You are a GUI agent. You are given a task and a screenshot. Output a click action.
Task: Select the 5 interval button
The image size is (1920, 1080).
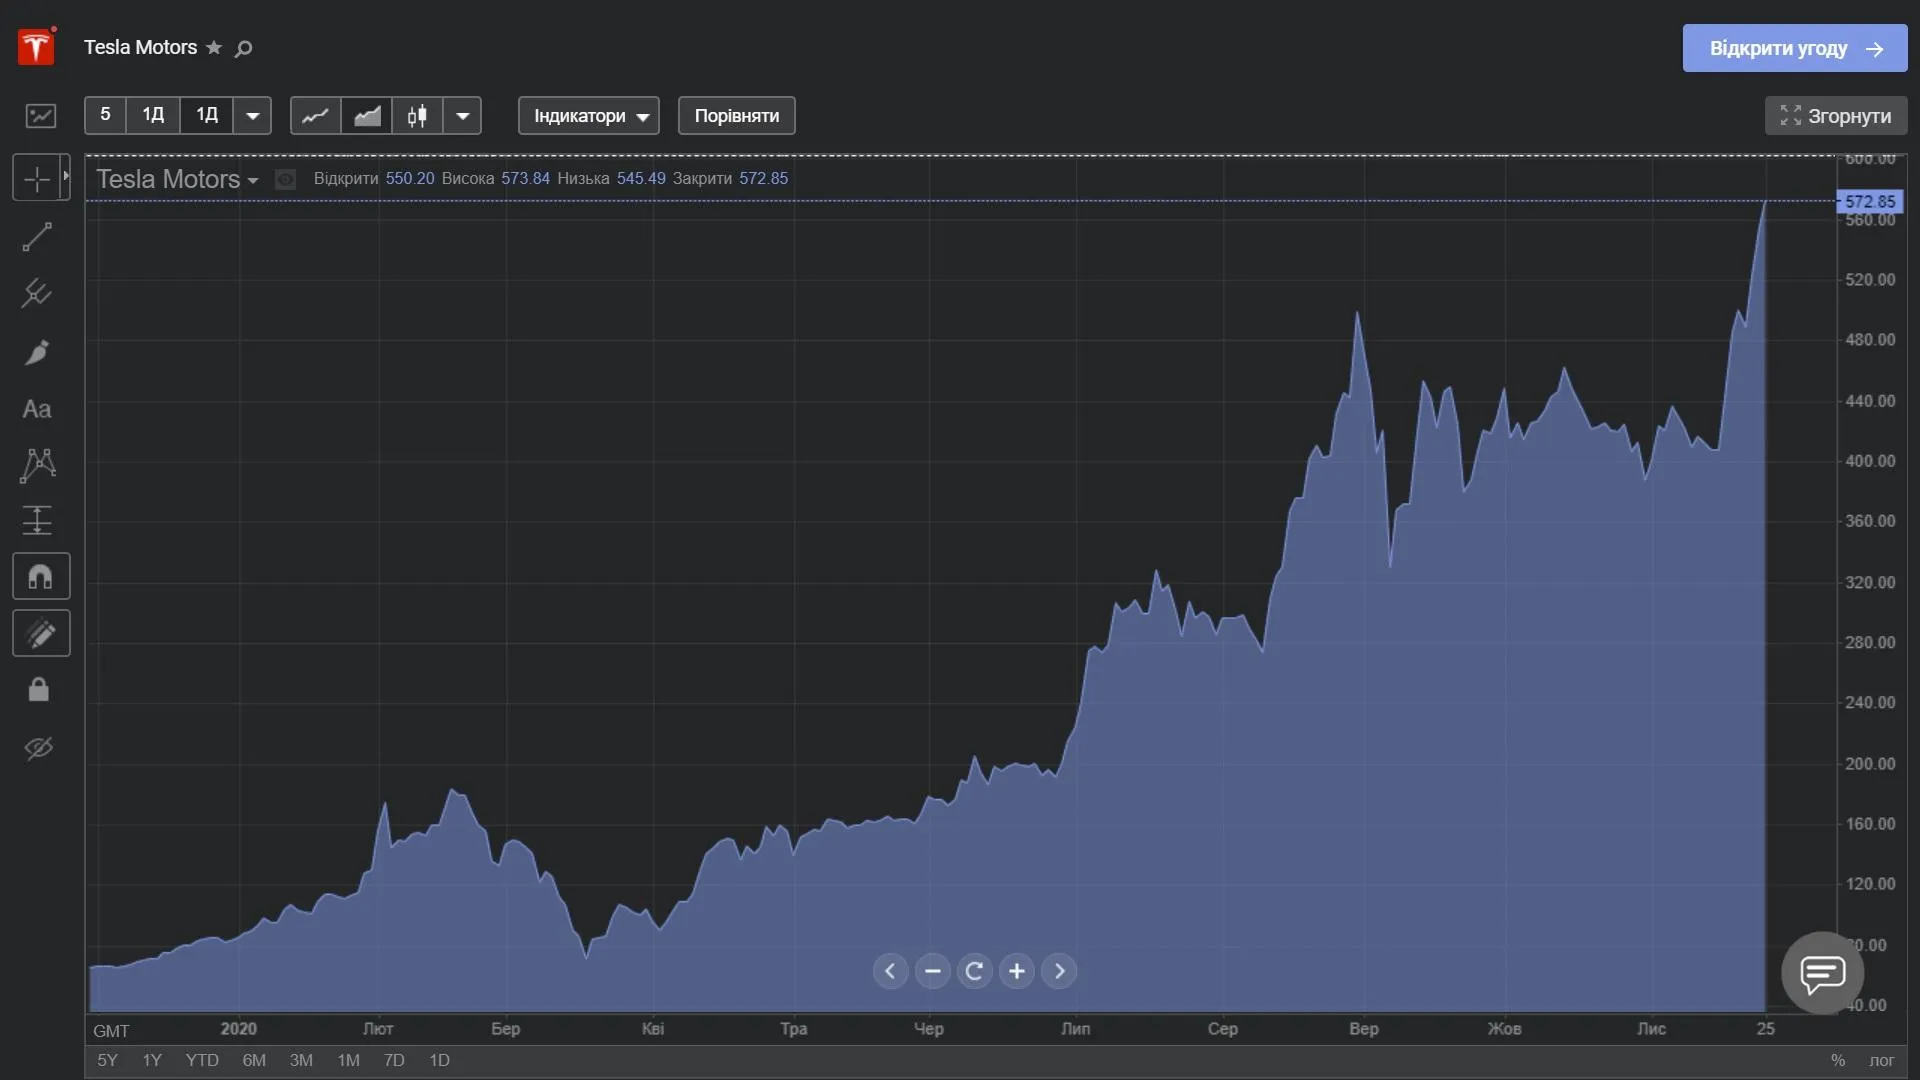pyautogui.click(x=105, y=116)
